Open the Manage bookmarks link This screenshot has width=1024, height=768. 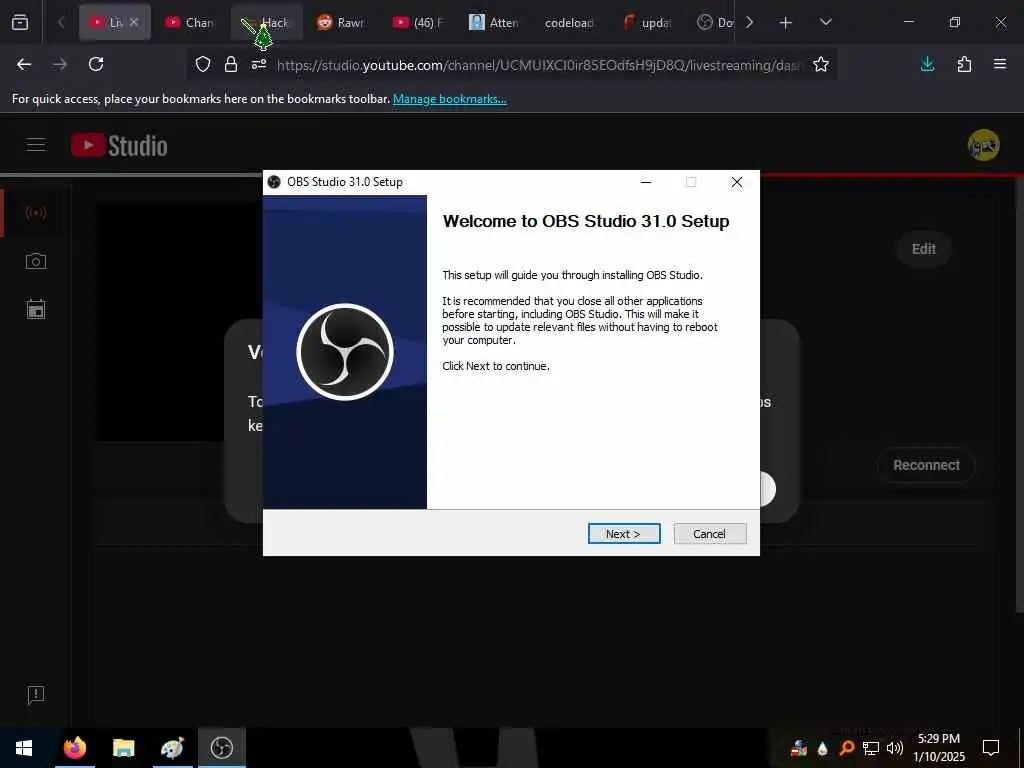point(449,99)
